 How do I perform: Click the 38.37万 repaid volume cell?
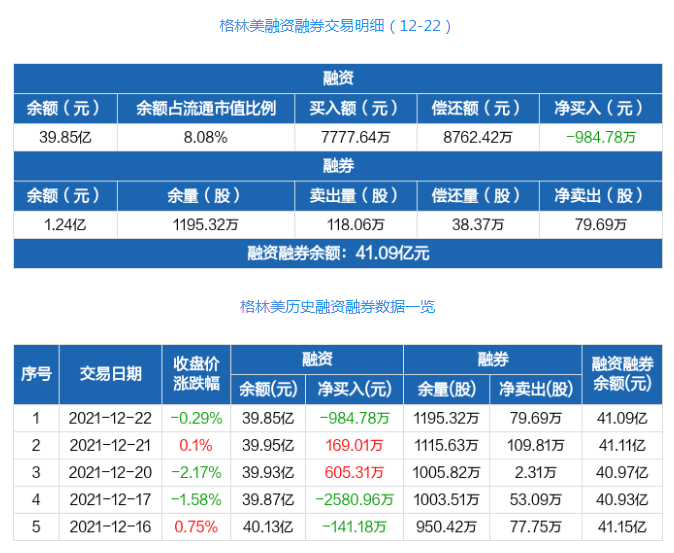[x=478, y=225]
